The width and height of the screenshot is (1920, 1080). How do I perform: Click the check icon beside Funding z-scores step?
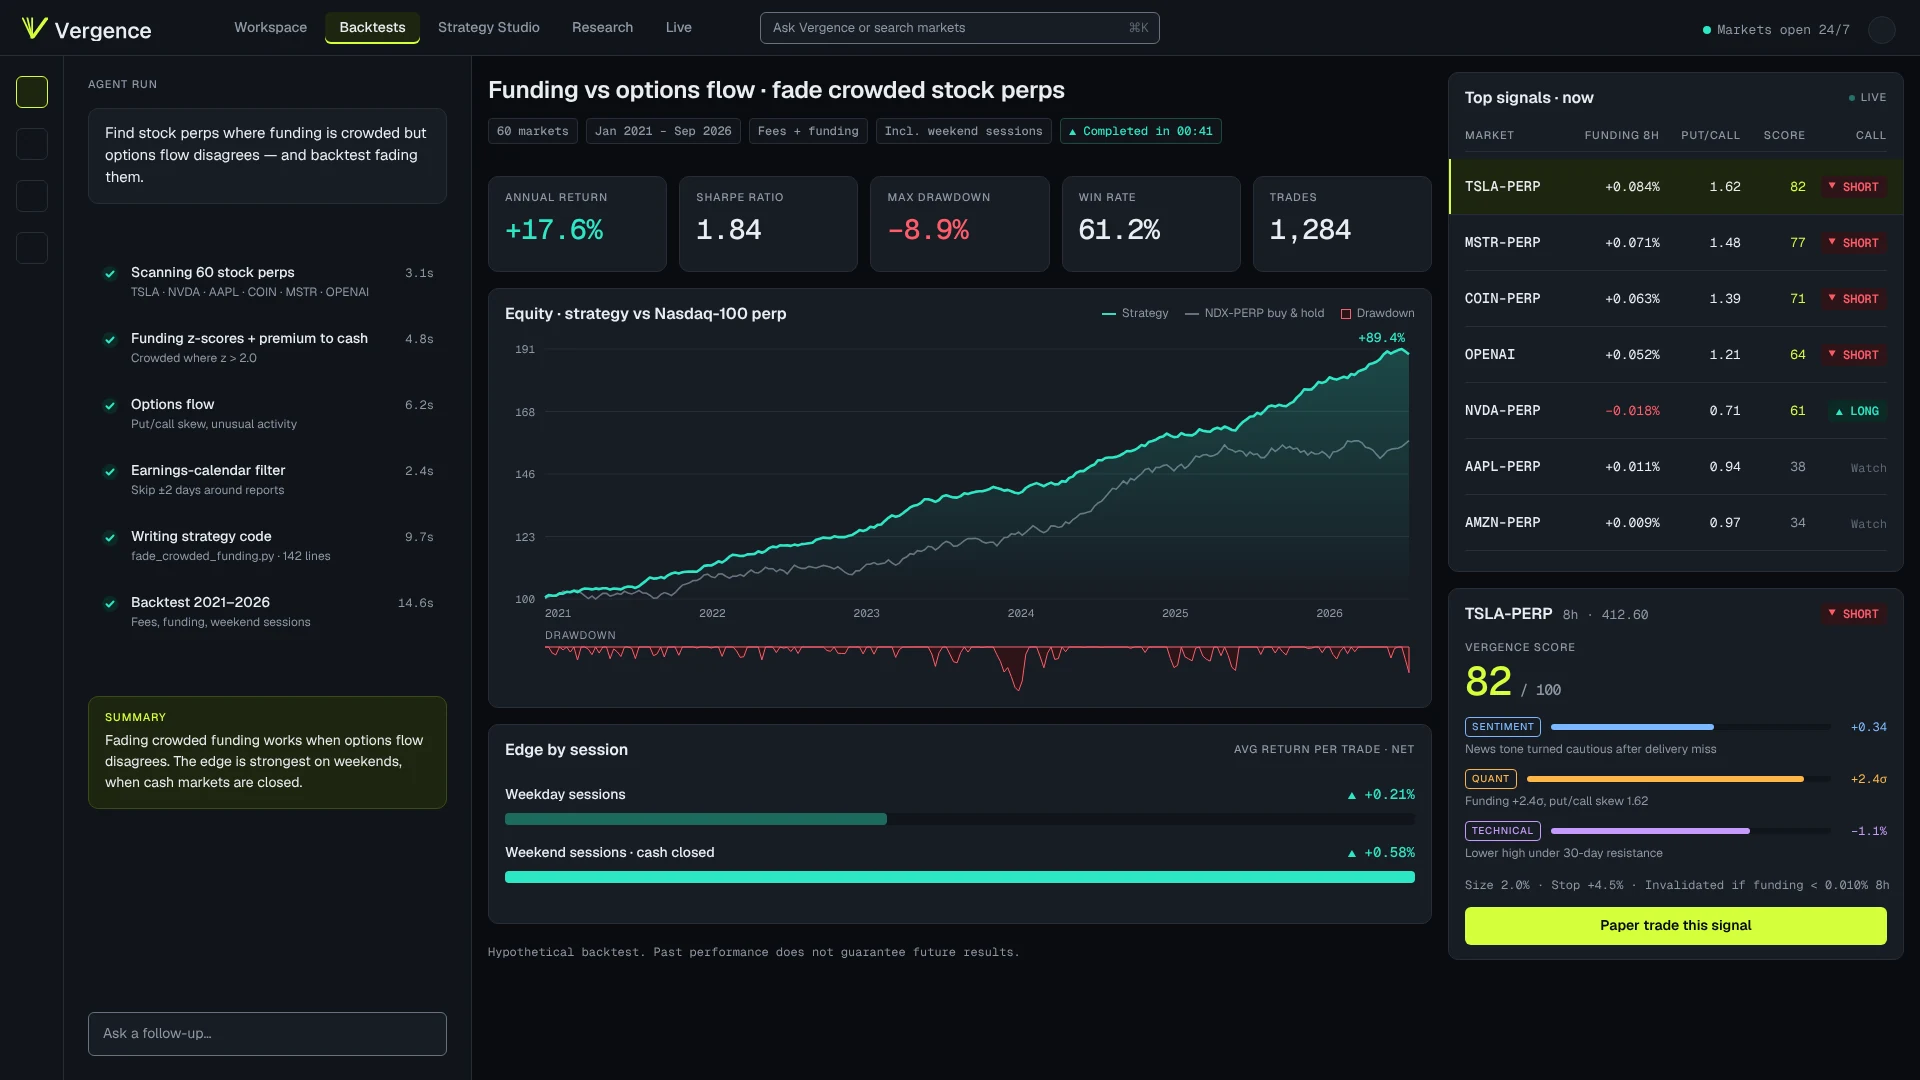click(110, 339)
